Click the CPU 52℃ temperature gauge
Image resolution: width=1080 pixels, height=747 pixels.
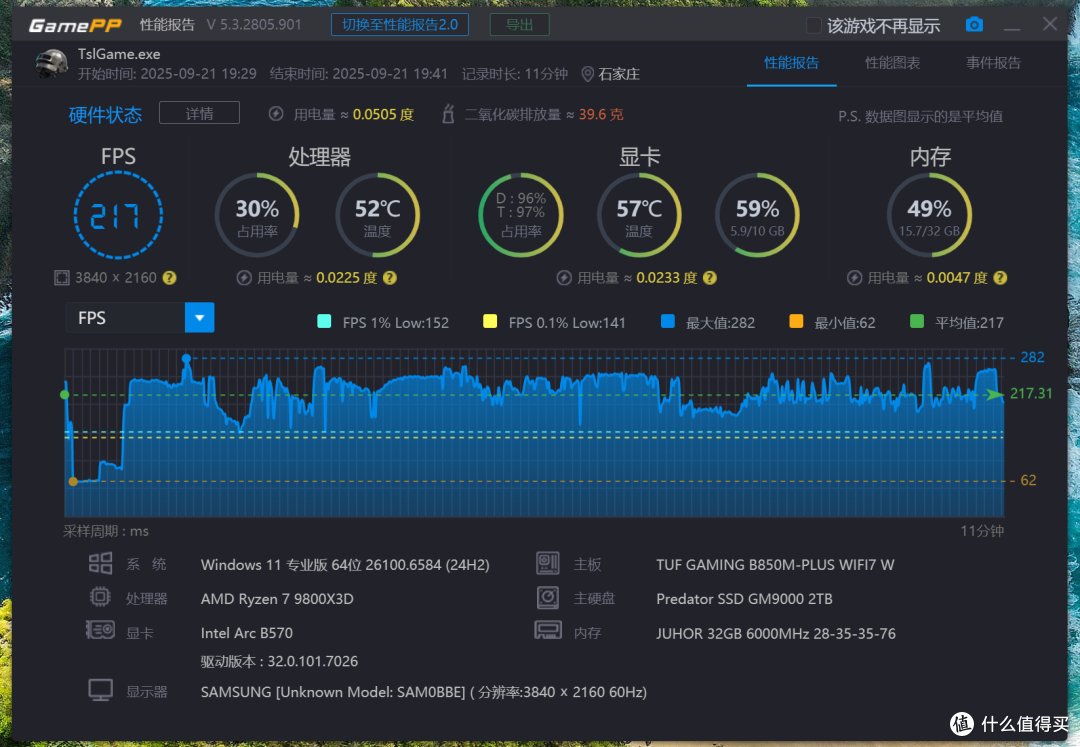(377, 215)
